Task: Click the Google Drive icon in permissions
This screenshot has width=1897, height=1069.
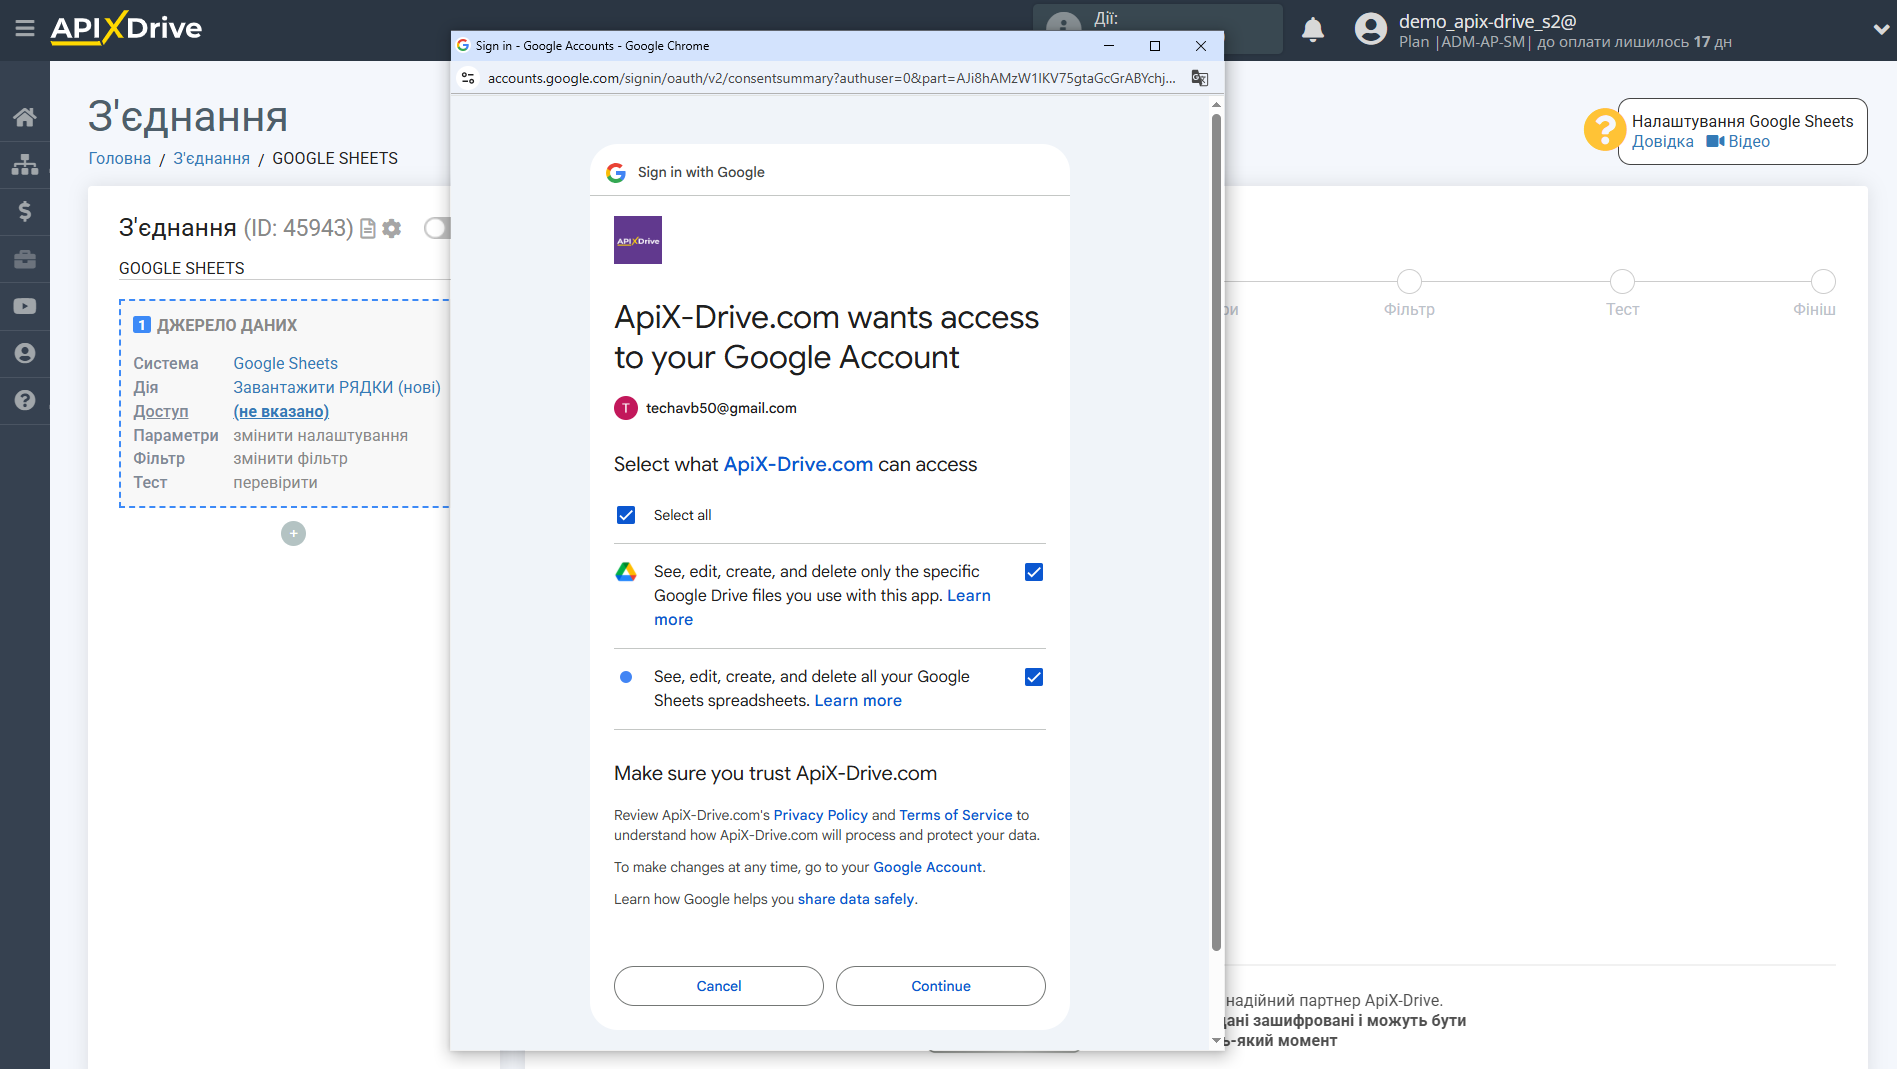Action: tap(626, 572)
